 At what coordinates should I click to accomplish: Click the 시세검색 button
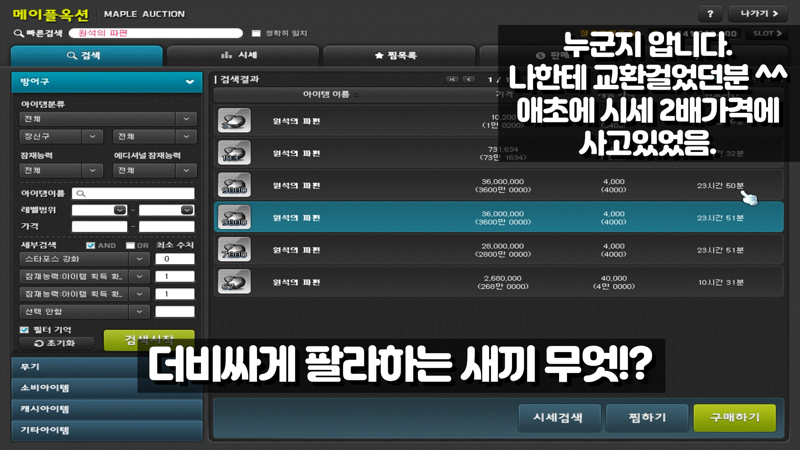[x=559, y=418]
